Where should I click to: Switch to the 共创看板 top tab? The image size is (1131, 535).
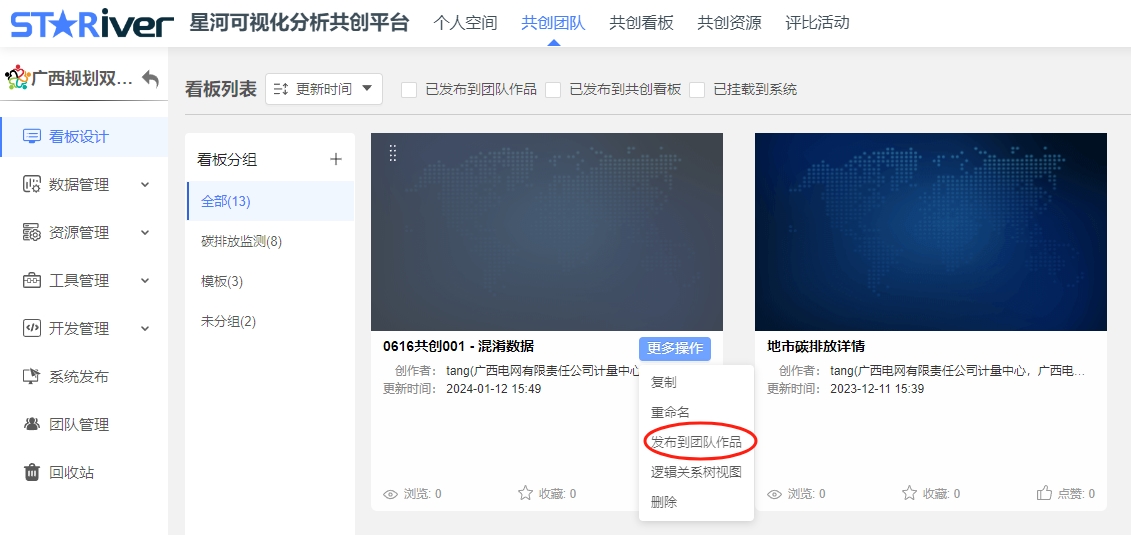pos(641,22)
